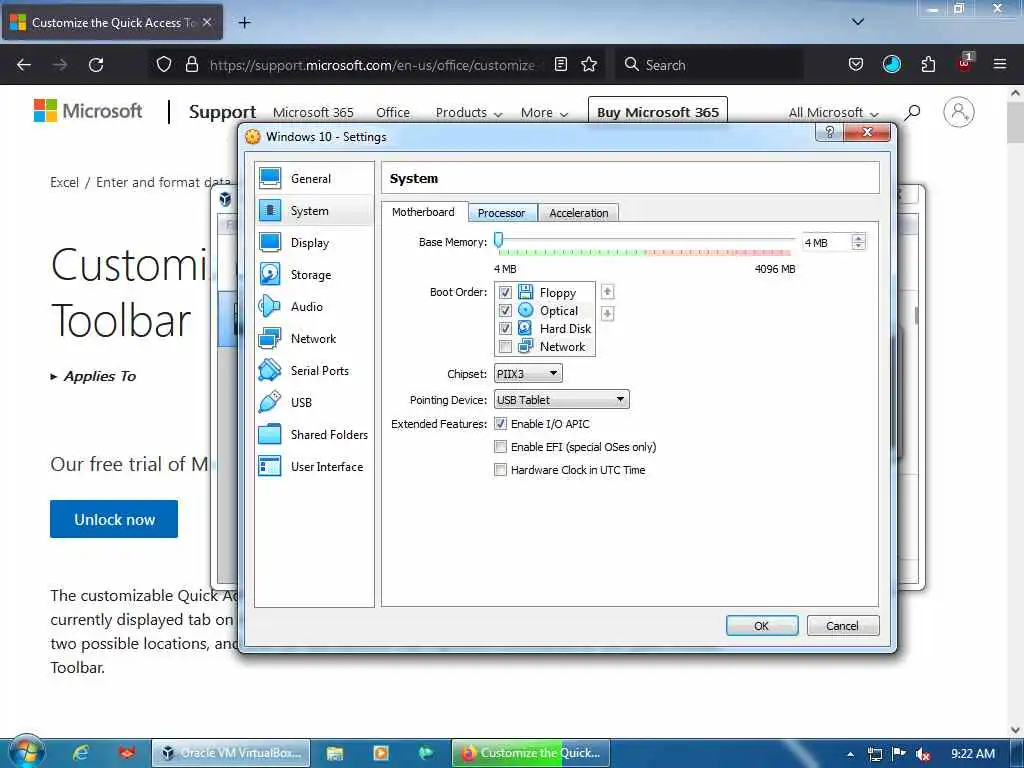
Task: Select the Network boot device icon
Action: pyautogui.click(x=526, y=346)
